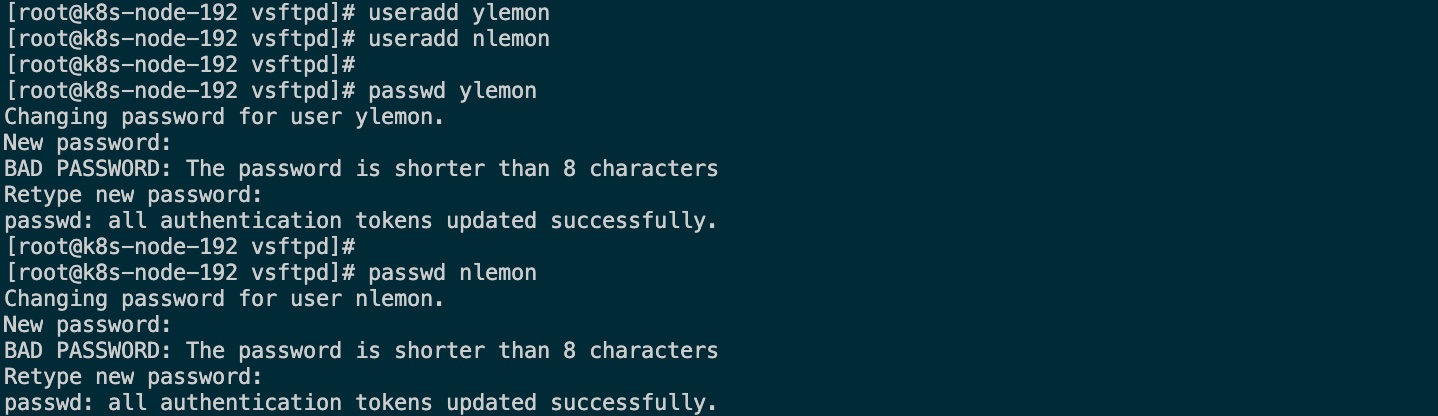Select the 'passwd nlemon' command

[453, 273]
